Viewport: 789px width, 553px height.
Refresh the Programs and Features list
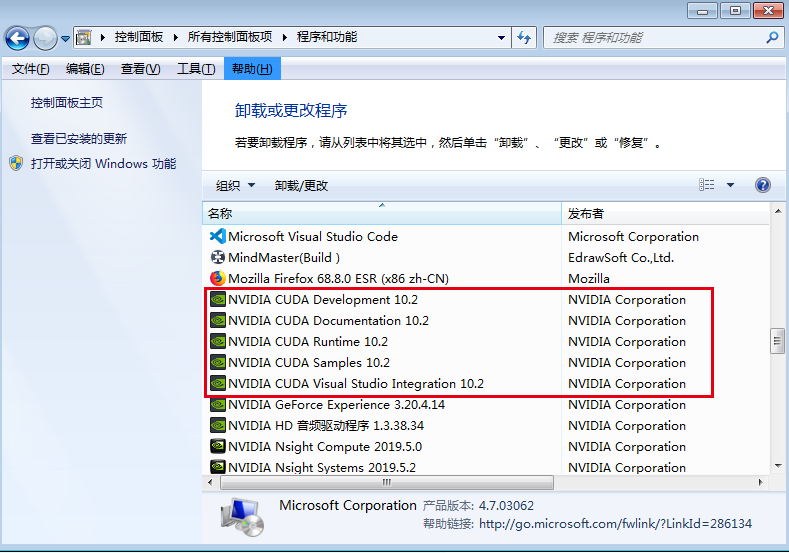coord(524,38)
